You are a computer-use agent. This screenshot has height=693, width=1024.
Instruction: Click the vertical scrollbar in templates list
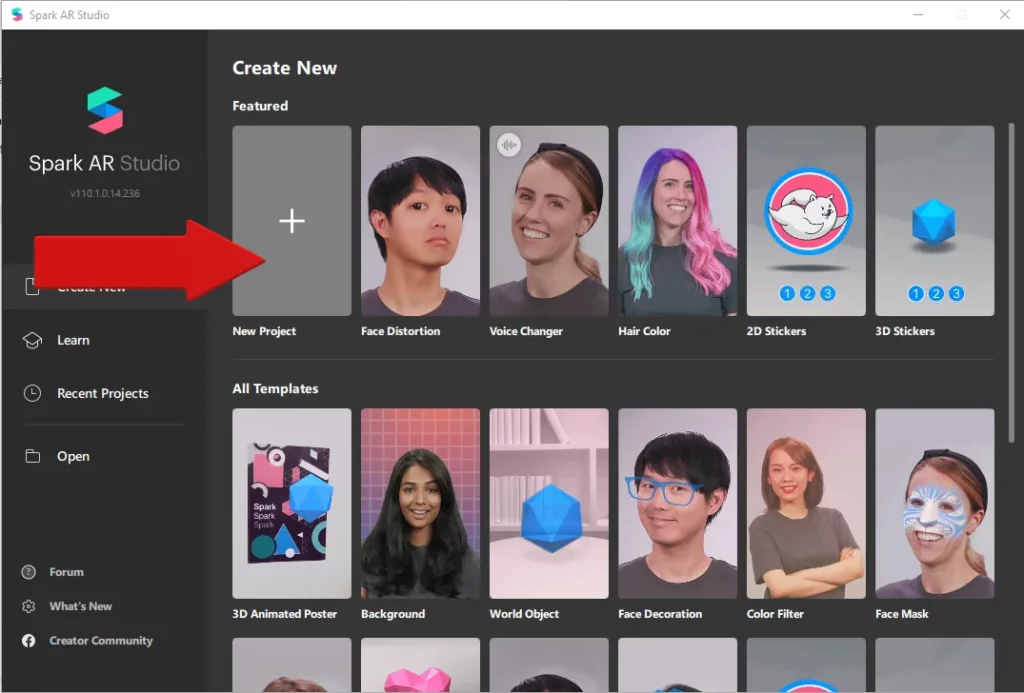pyautogui.click(x=1011, y=283)
